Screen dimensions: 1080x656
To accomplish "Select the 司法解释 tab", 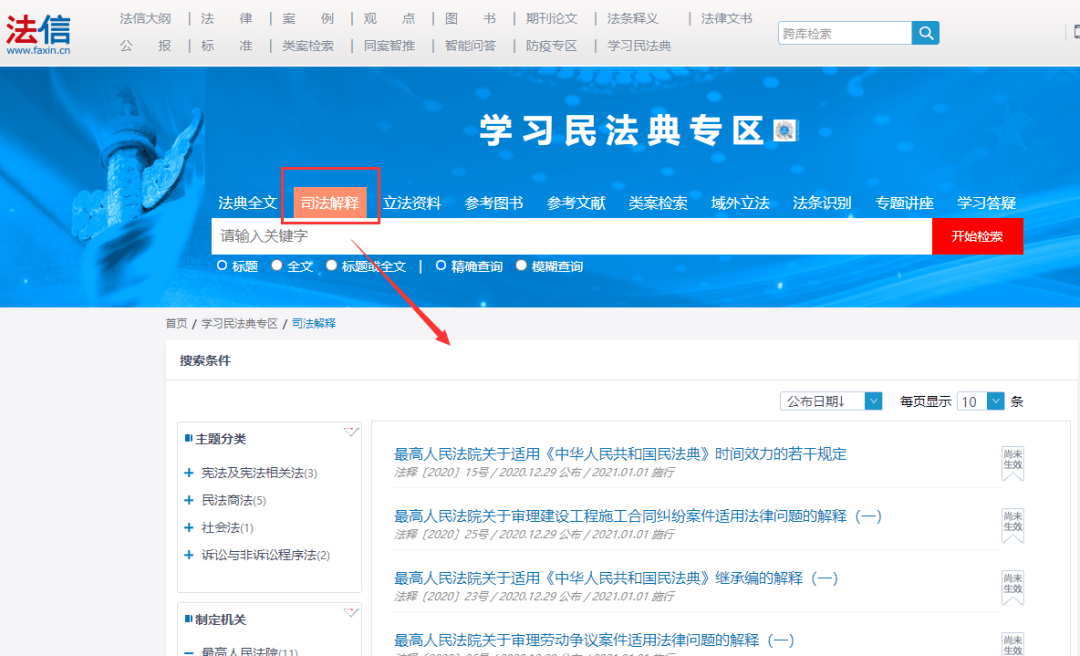I will [x=330, y=203].
